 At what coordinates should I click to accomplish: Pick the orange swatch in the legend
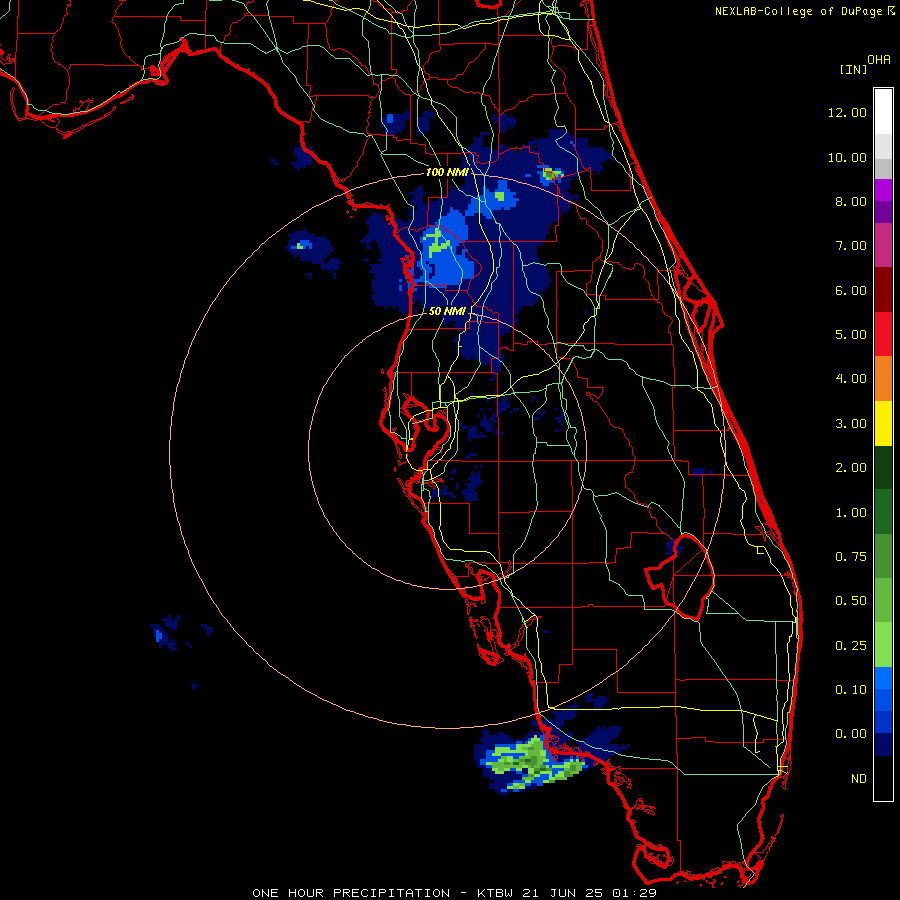[x=883, y=379]
